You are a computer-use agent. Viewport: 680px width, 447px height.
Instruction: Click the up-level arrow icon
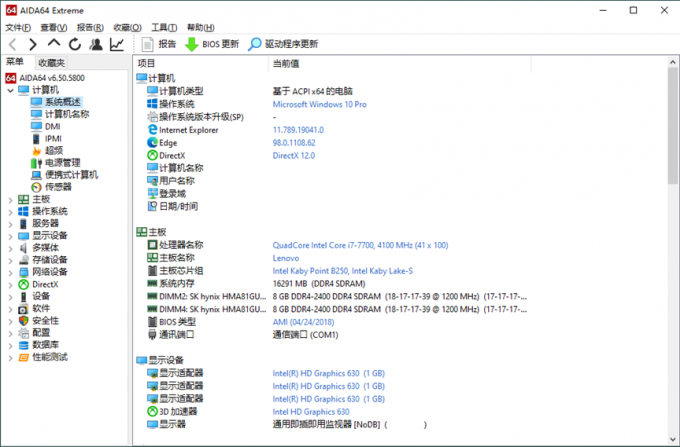(54, 44)
